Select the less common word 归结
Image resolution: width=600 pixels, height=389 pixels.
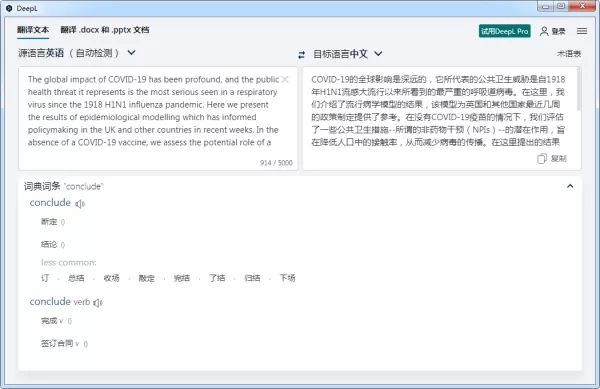[252, 278]
